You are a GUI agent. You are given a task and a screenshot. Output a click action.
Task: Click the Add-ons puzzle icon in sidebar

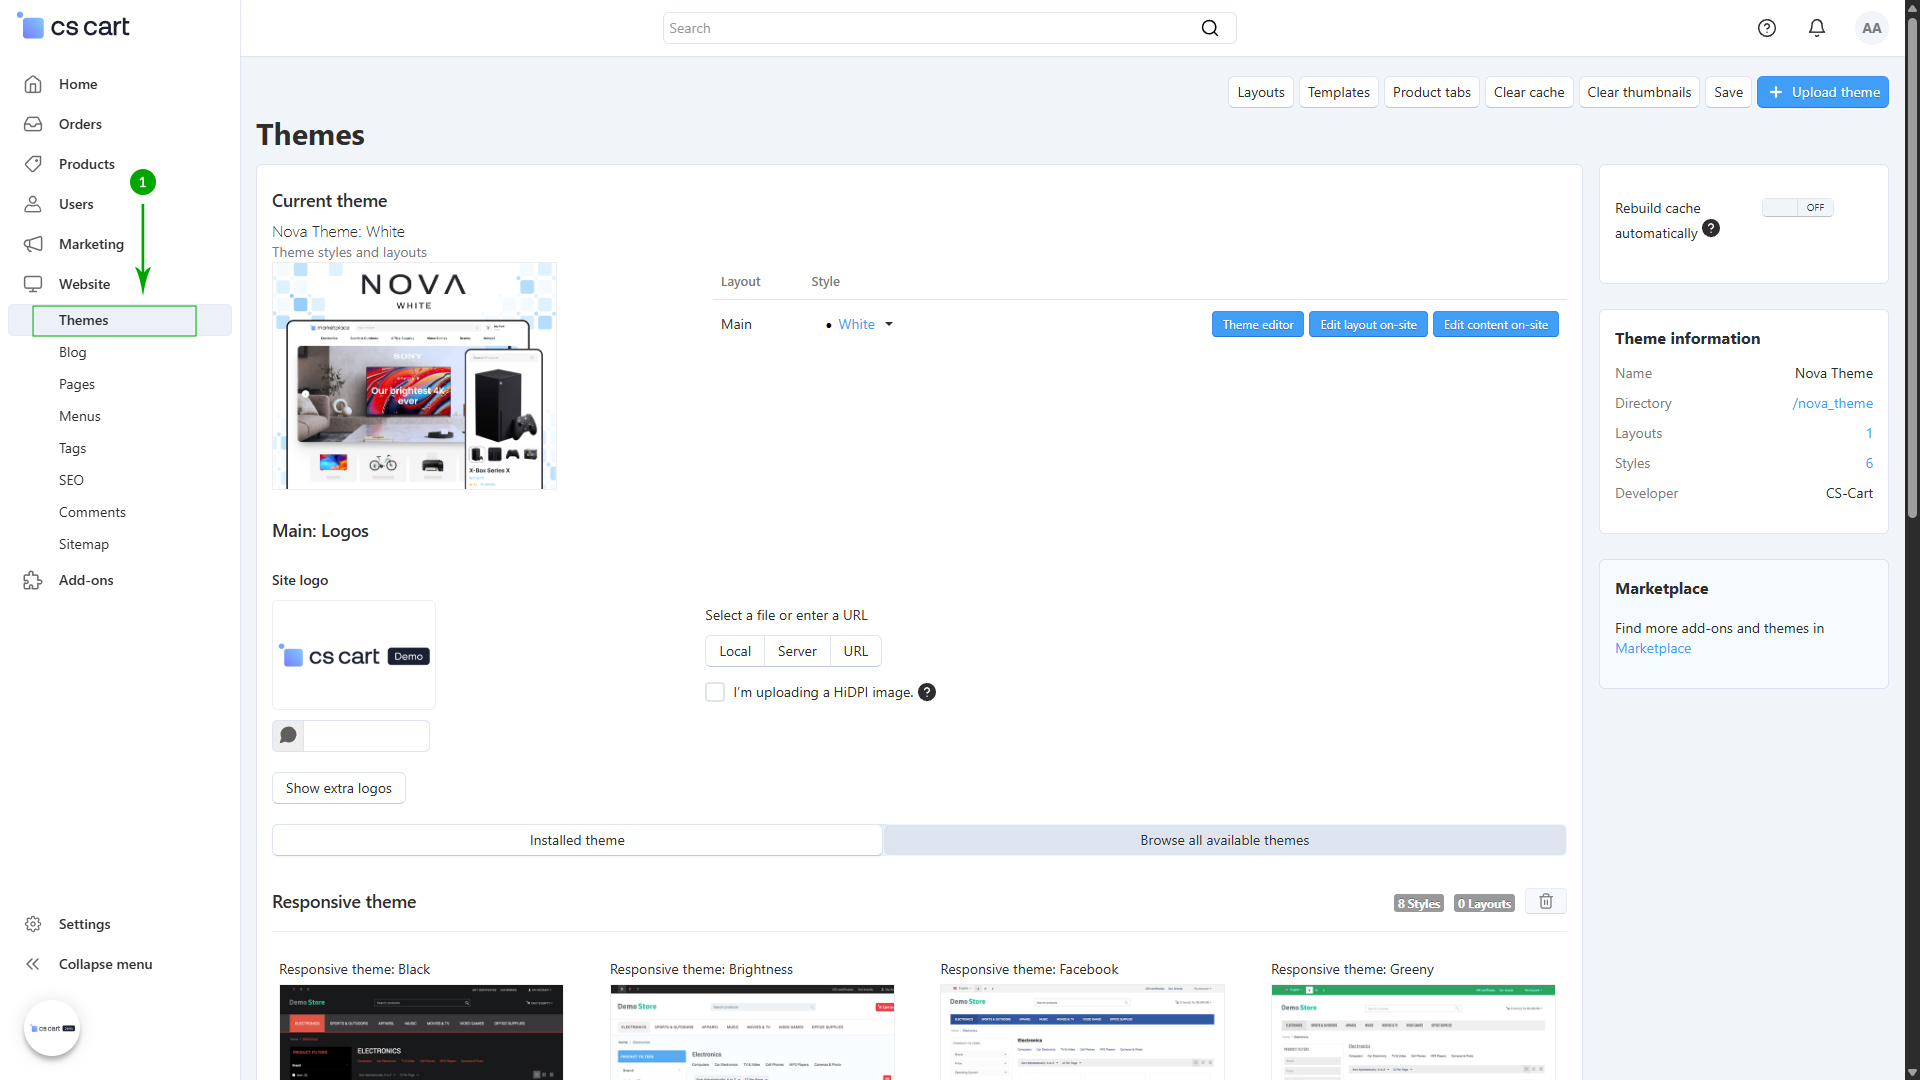33,580
